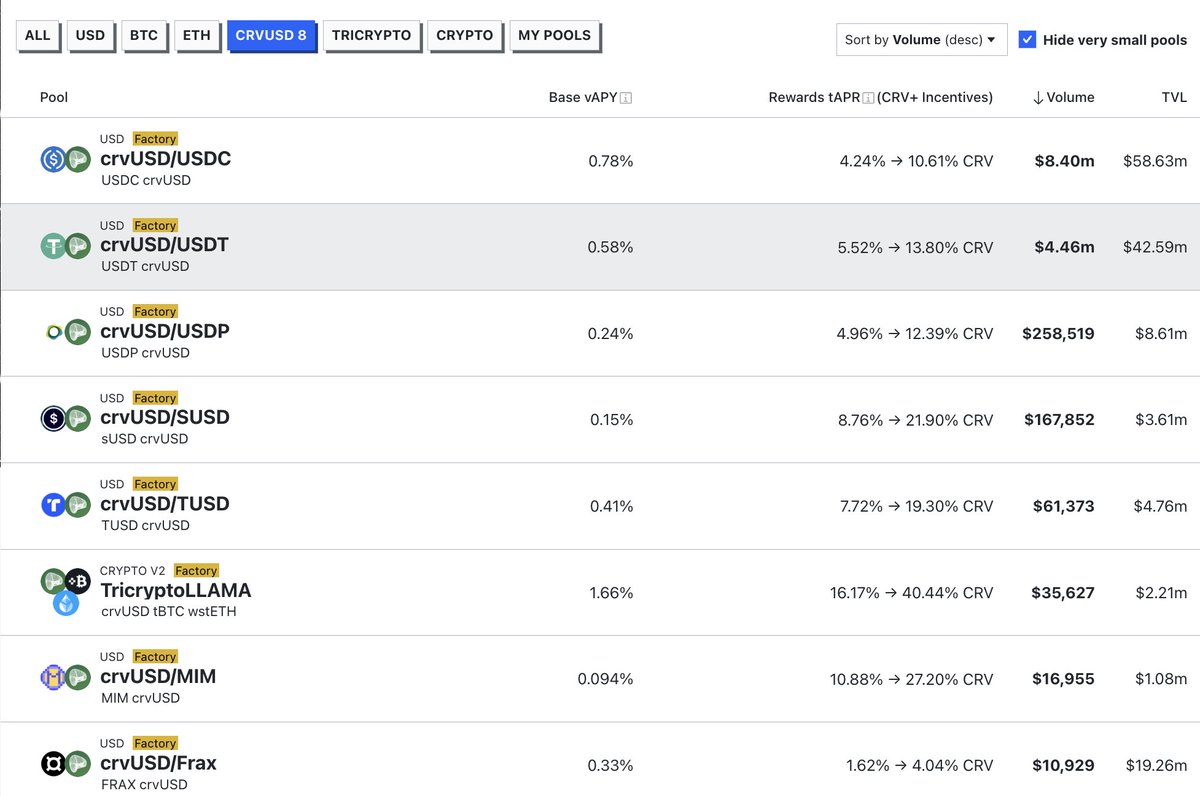Click the 1.66% base vAPY value
This screenshot has width=1200, height=796.
611,593
